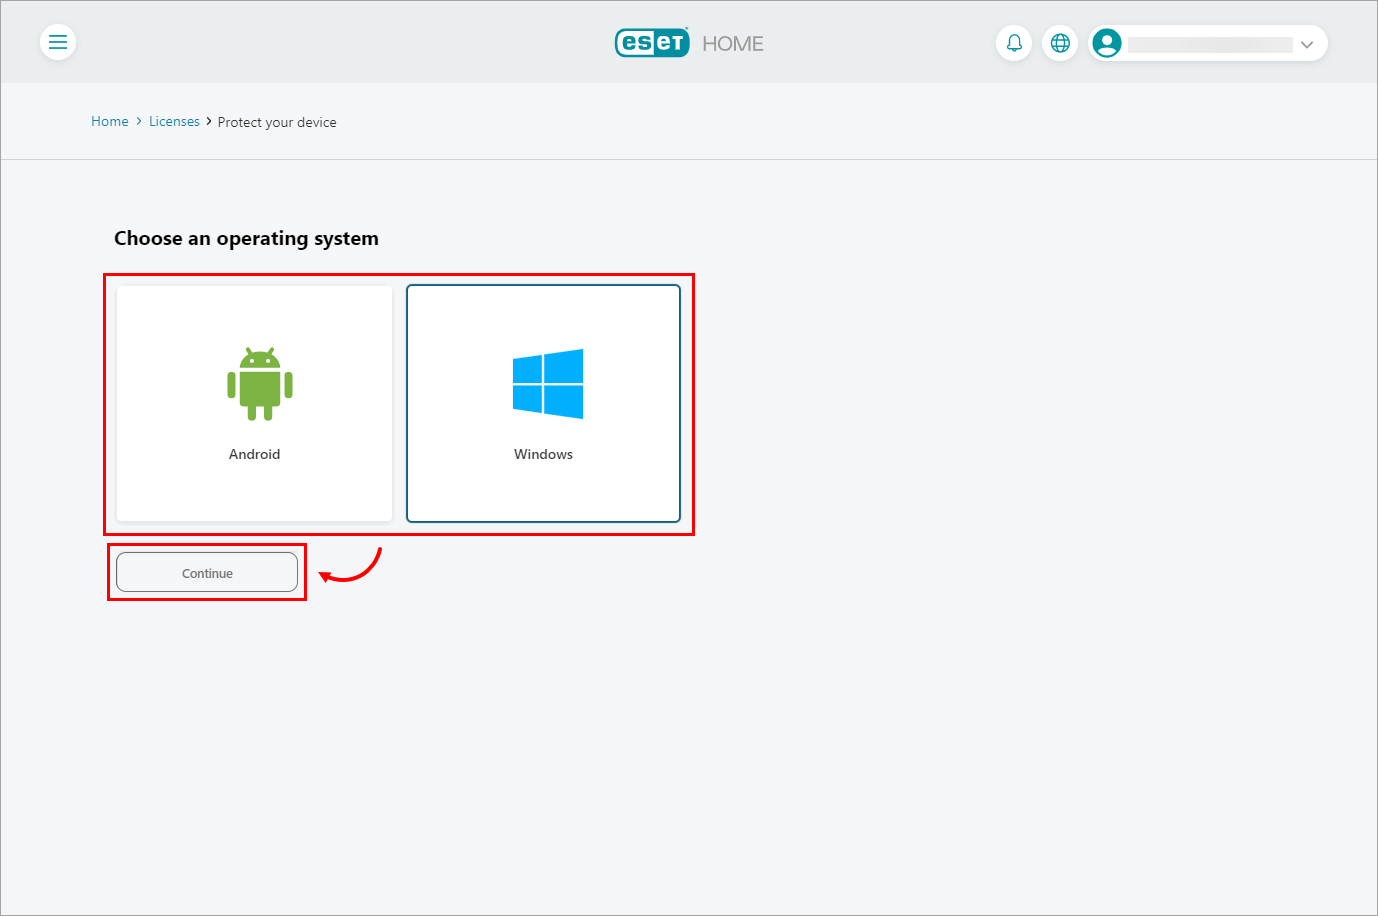Select the green Android robot icon

point(260,384)
